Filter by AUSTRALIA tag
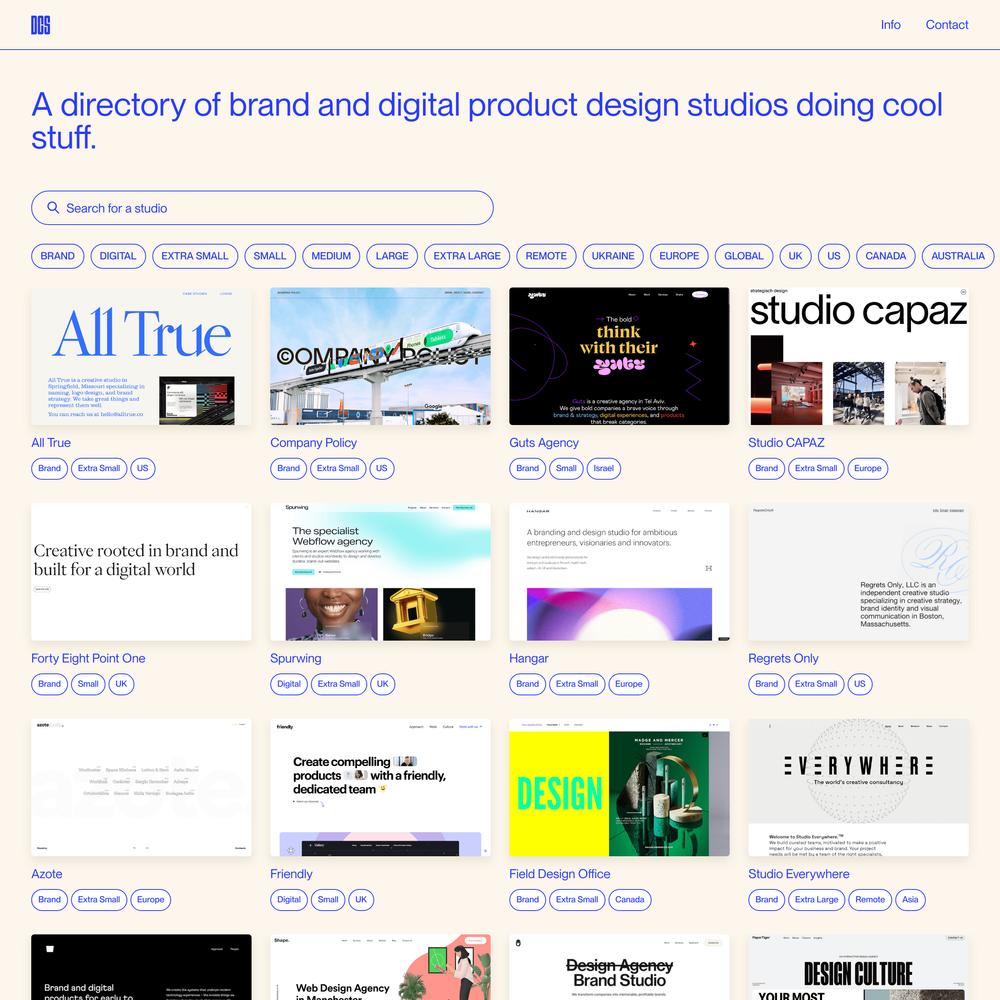 click(958, 256)
